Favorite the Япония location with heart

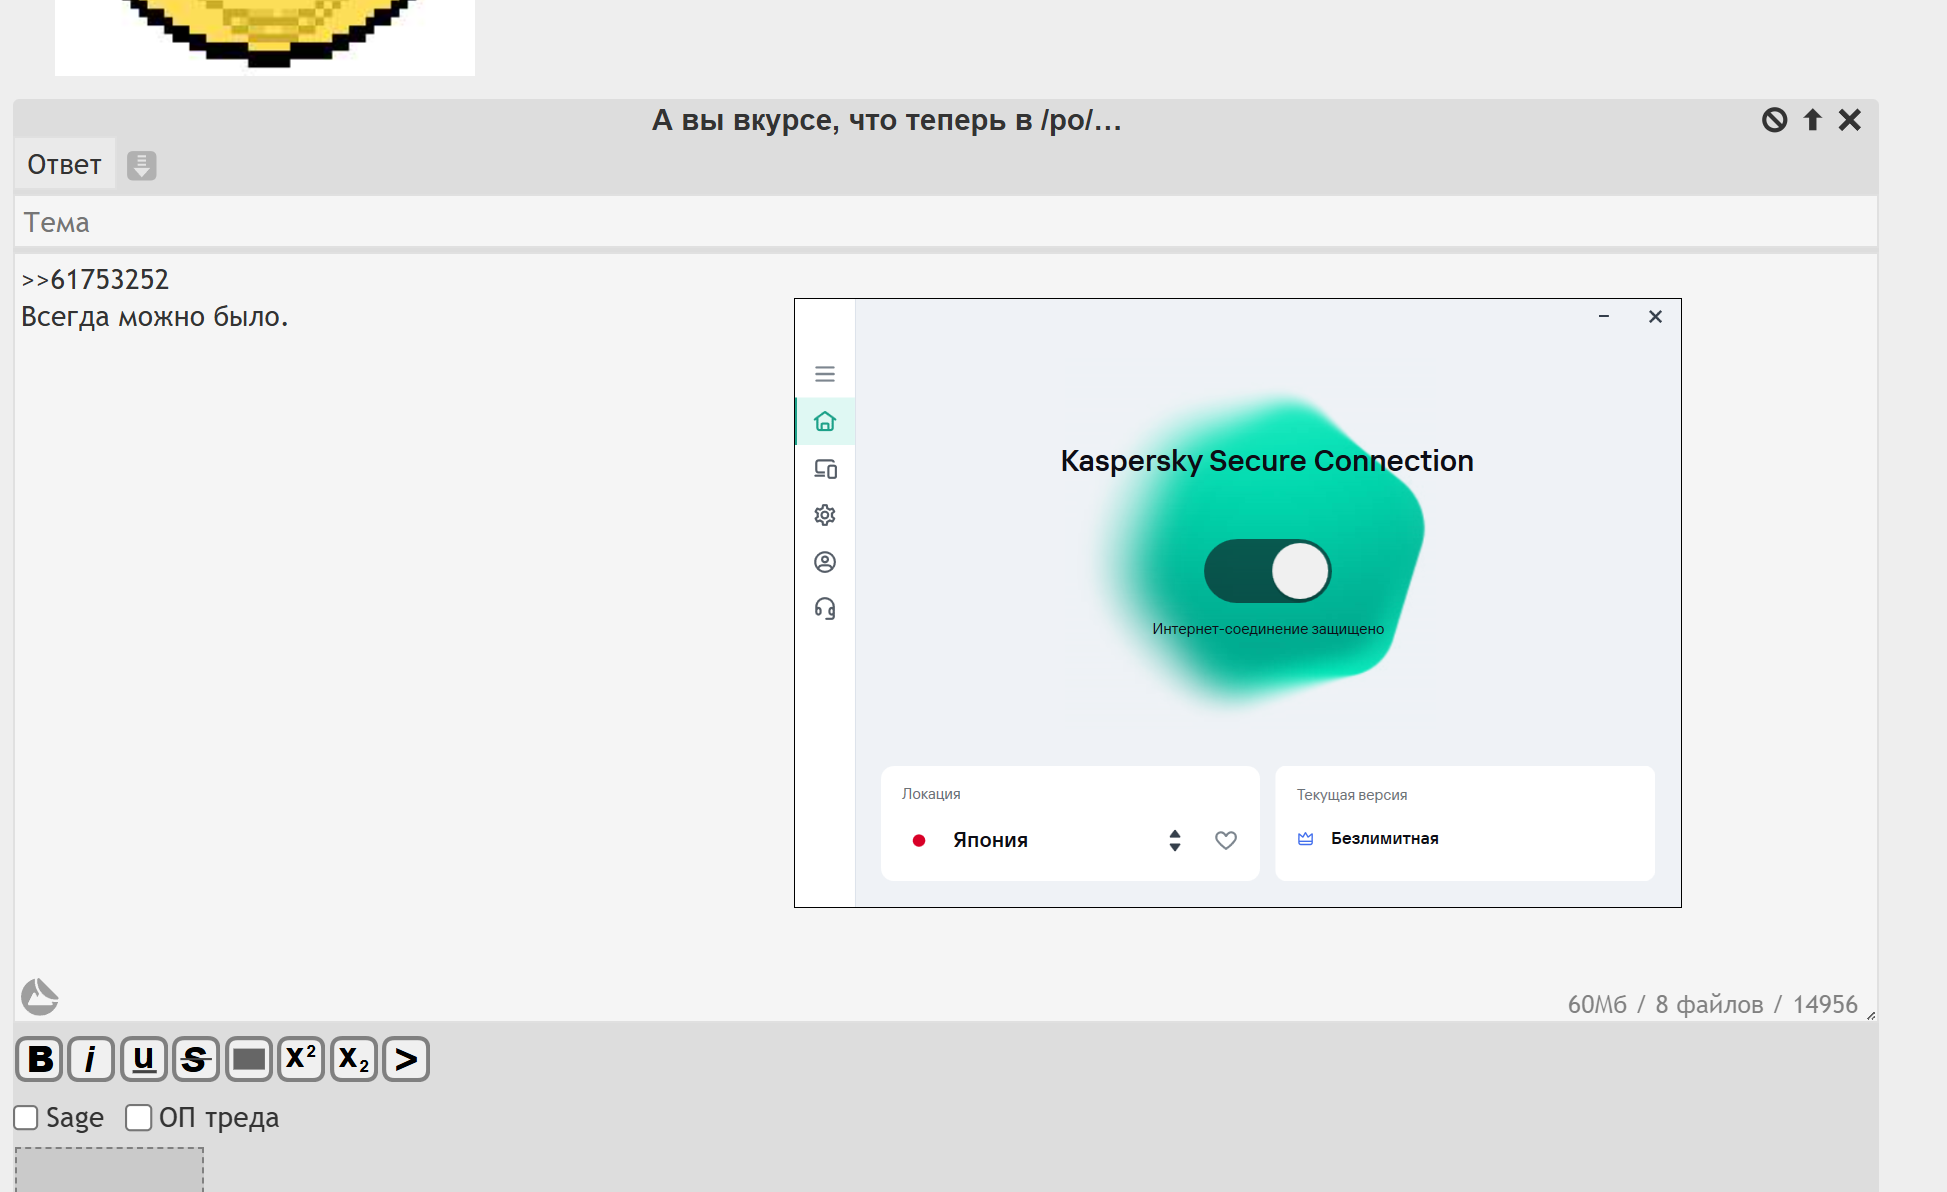1226,840
